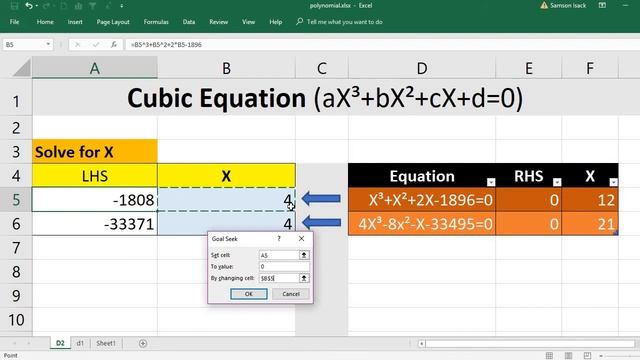Click cell A6 showing -33371
Image resolution: width=640 pixels, height=360 pixels.
[95, 224]
